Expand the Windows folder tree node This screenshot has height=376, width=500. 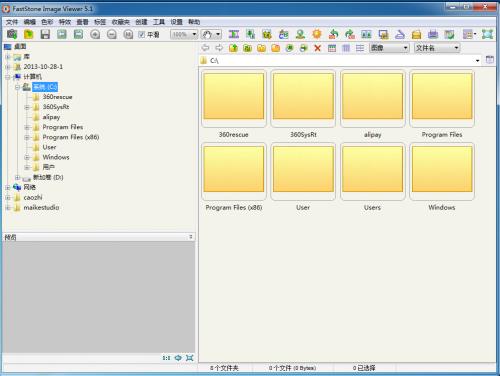(27, 157)
